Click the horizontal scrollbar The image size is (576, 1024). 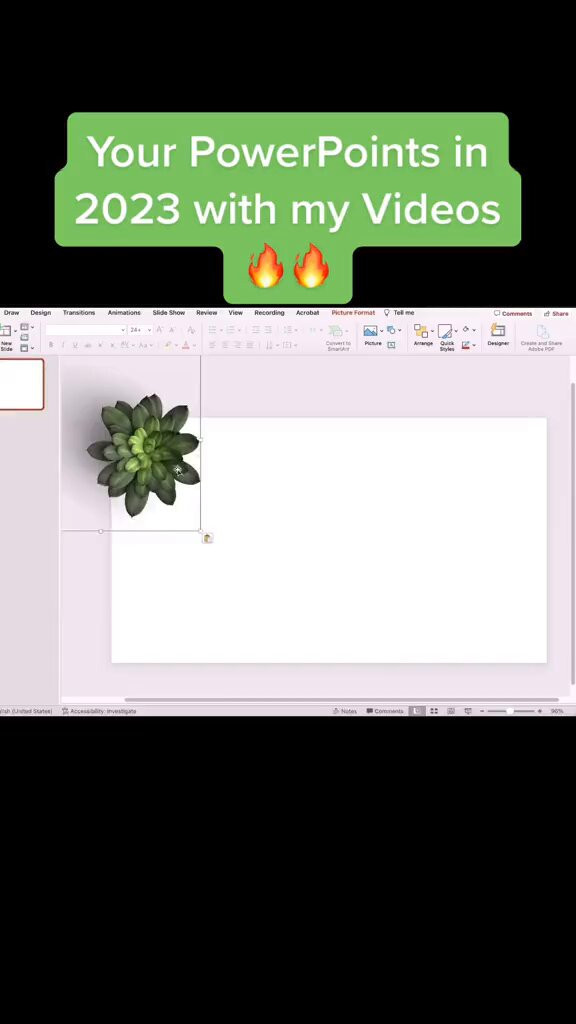pos(342,699)
